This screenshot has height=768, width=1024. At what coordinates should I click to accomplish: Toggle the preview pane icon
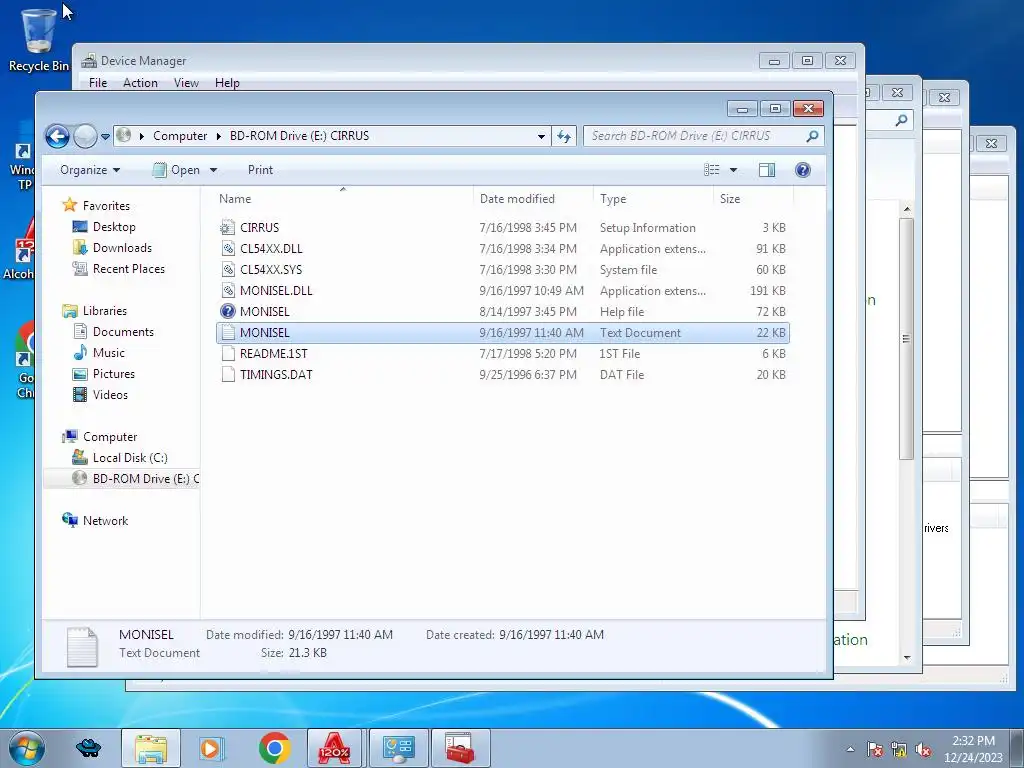click(x=767, y=170)
